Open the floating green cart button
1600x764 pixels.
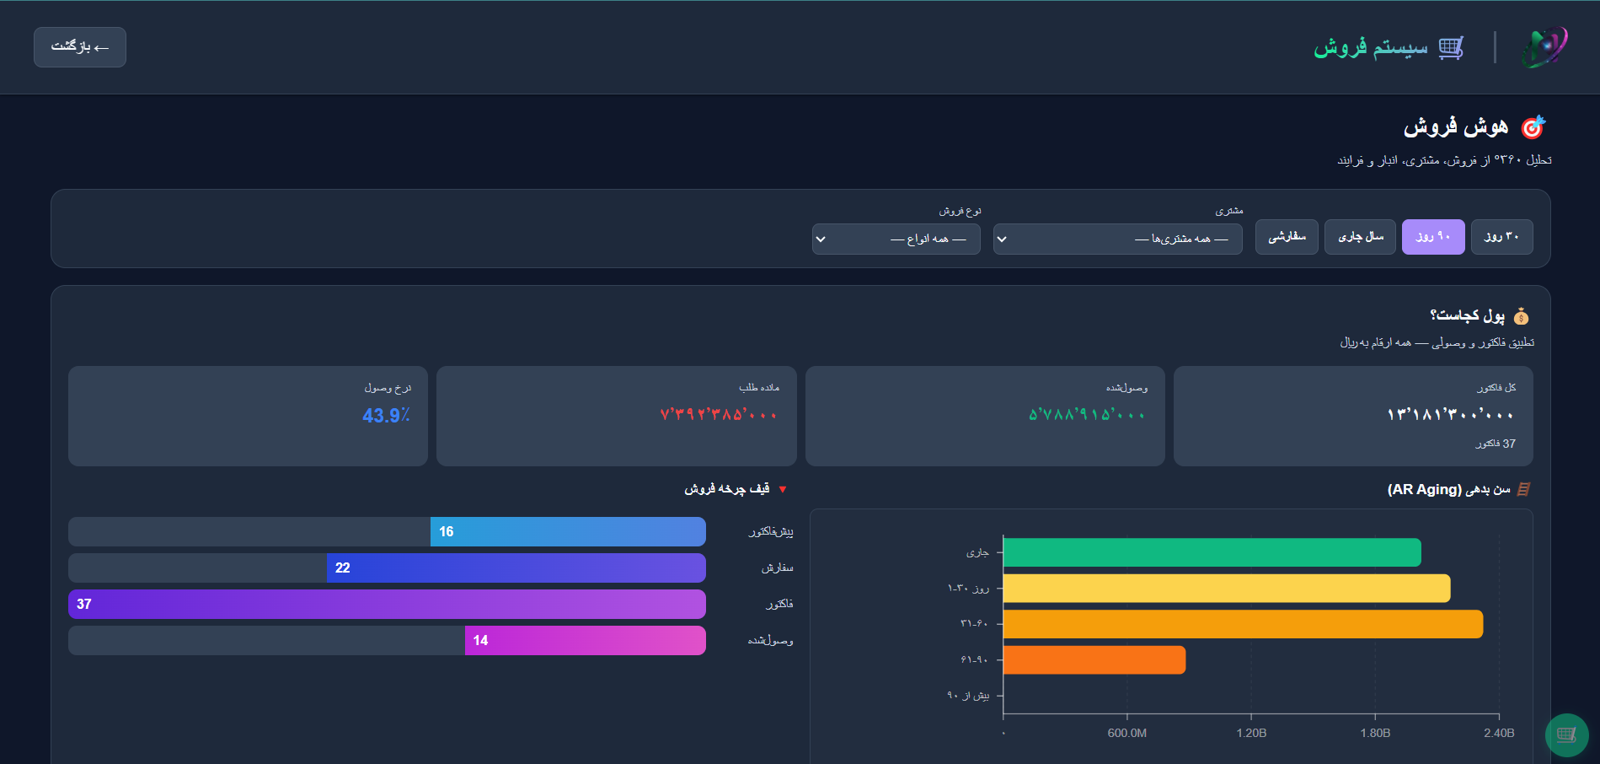[1566, 735]
